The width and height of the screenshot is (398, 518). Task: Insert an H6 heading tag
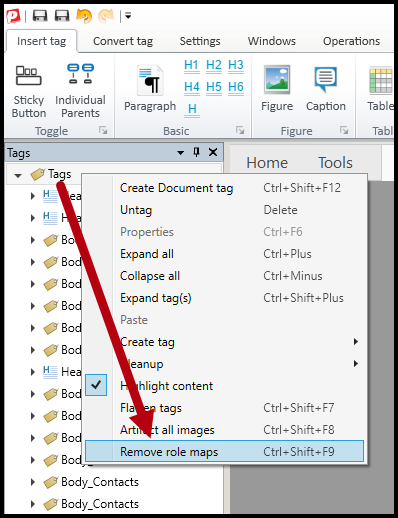(236, 87)
